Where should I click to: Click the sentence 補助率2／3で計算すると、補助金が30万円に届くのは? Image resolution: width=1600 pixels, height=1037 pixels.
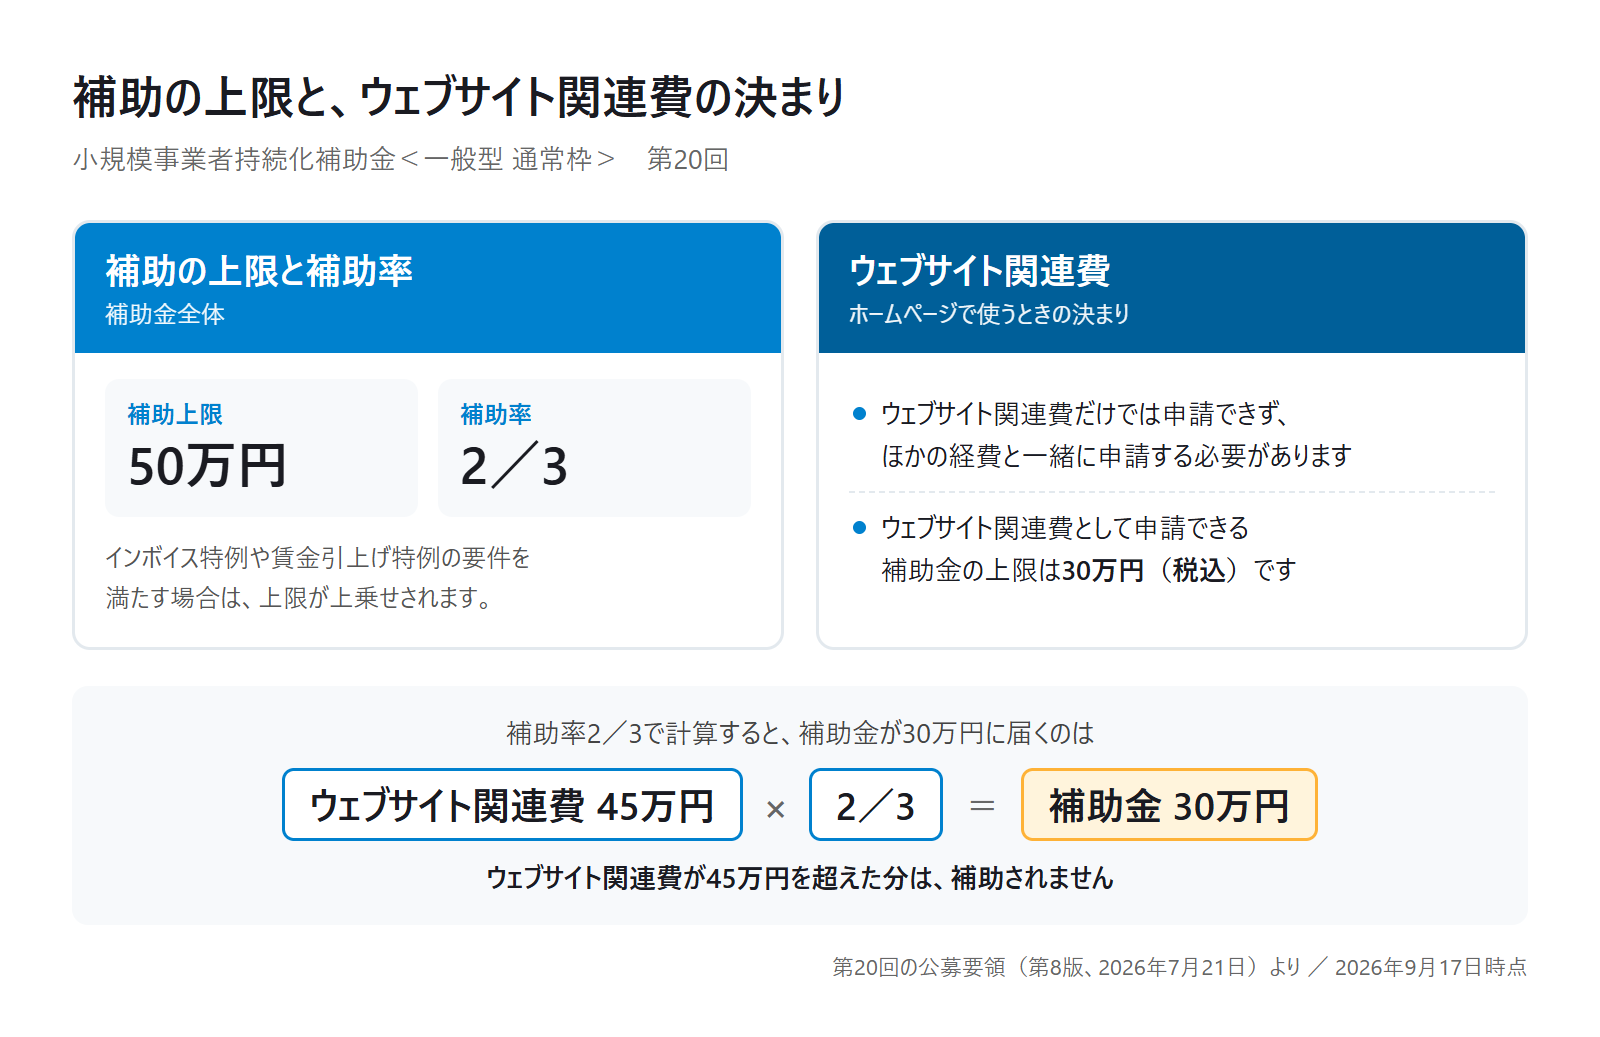pos(800,734)
